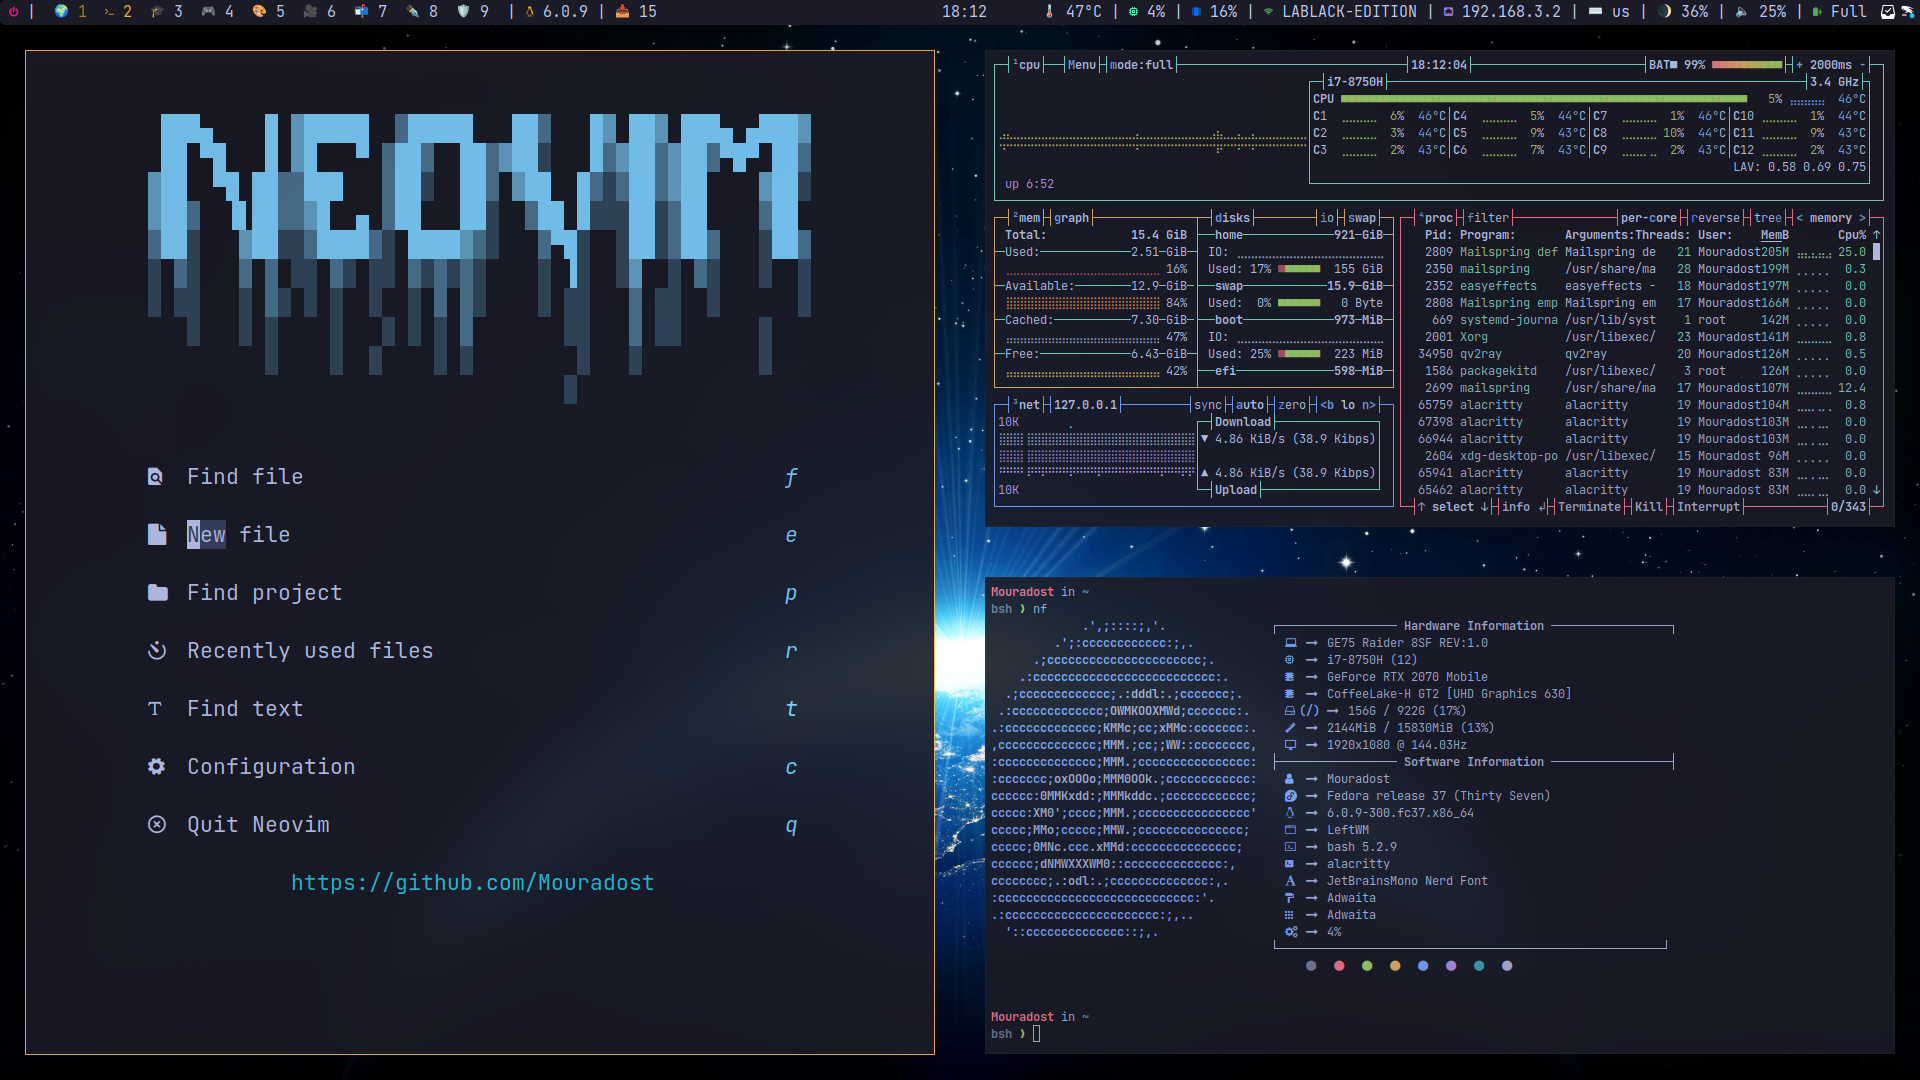Cycle btop mode:full setting
The image size is (1920, 1080).
coord(1140,65)
